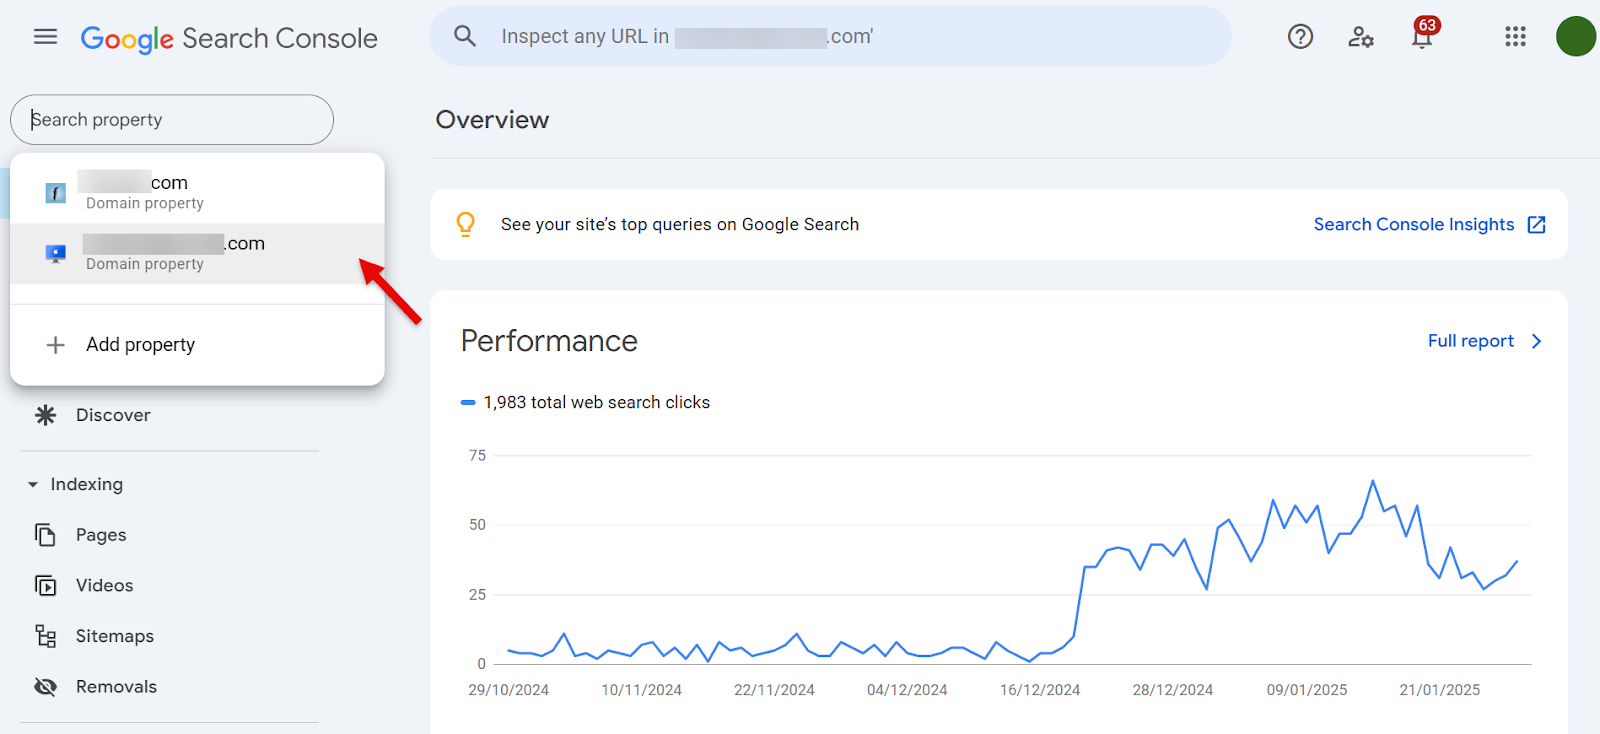This screenshot has height=734, width=1600.
Task: Choose Add property in dropdown
Action: (197, 345)
